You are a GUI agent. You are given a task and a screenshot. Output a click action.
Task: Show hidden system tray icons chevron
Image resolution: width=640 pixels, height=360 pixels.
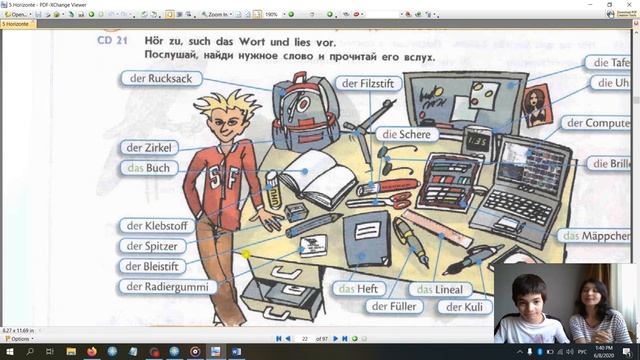point(520,351)
